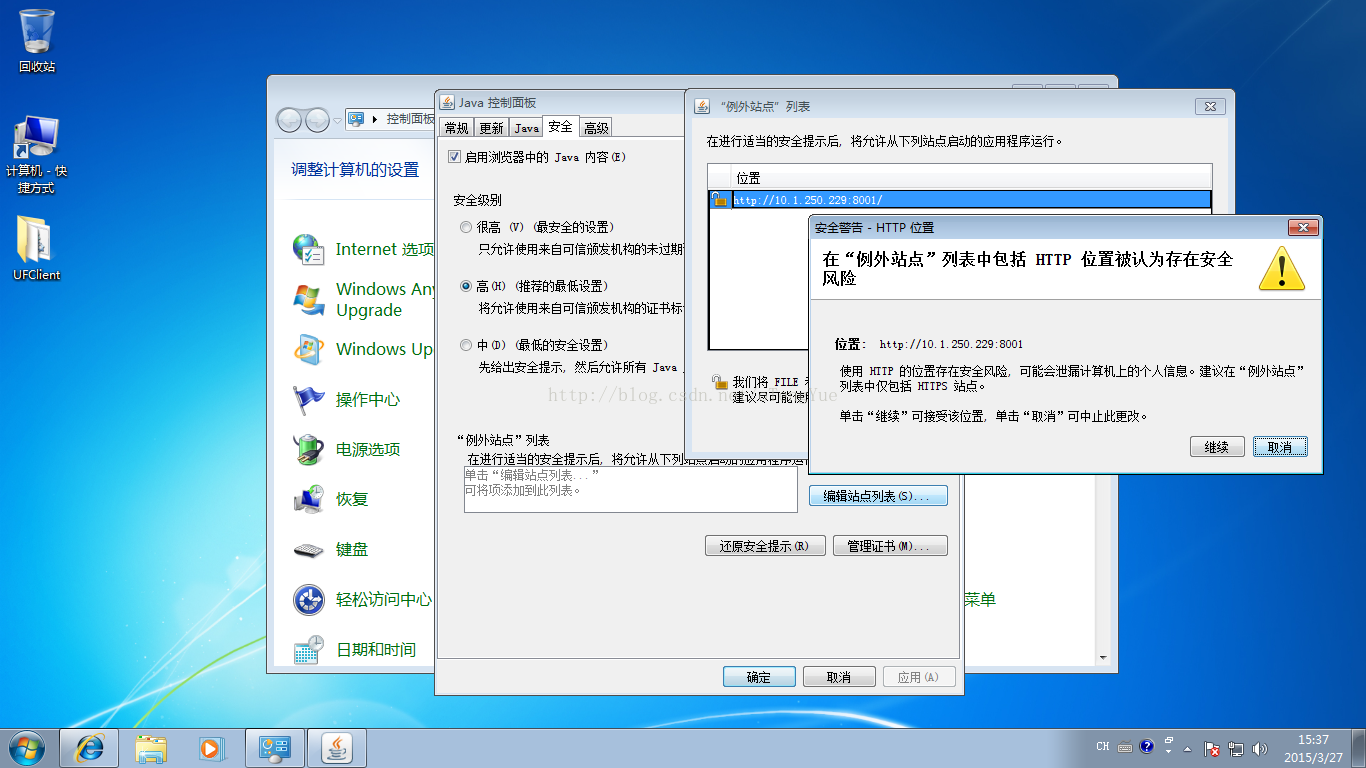Click the 位置 column header

(x=971, y=178)
